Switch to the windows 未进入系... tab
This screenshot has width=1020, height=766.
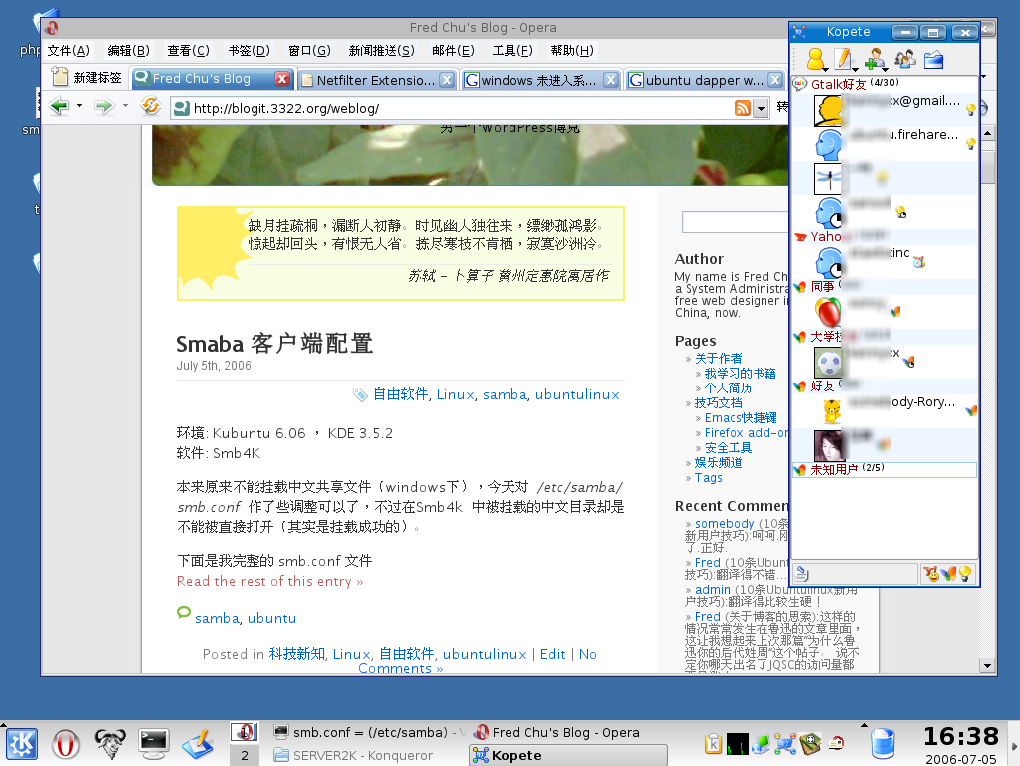tap(541, 80)
